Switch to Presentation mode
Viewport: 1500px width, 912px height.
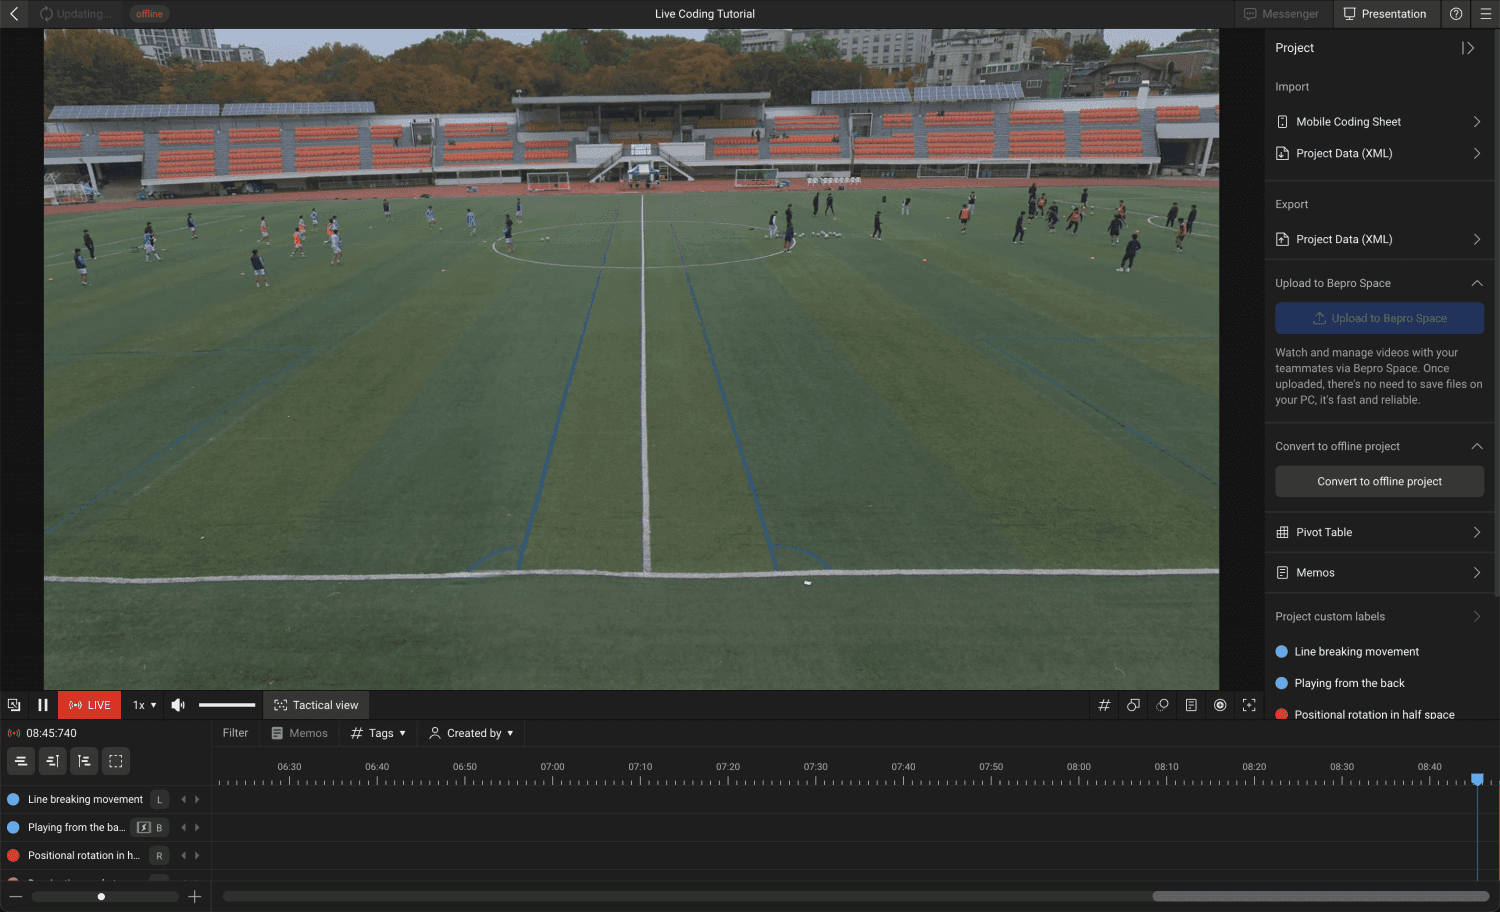pos(1385,14)
